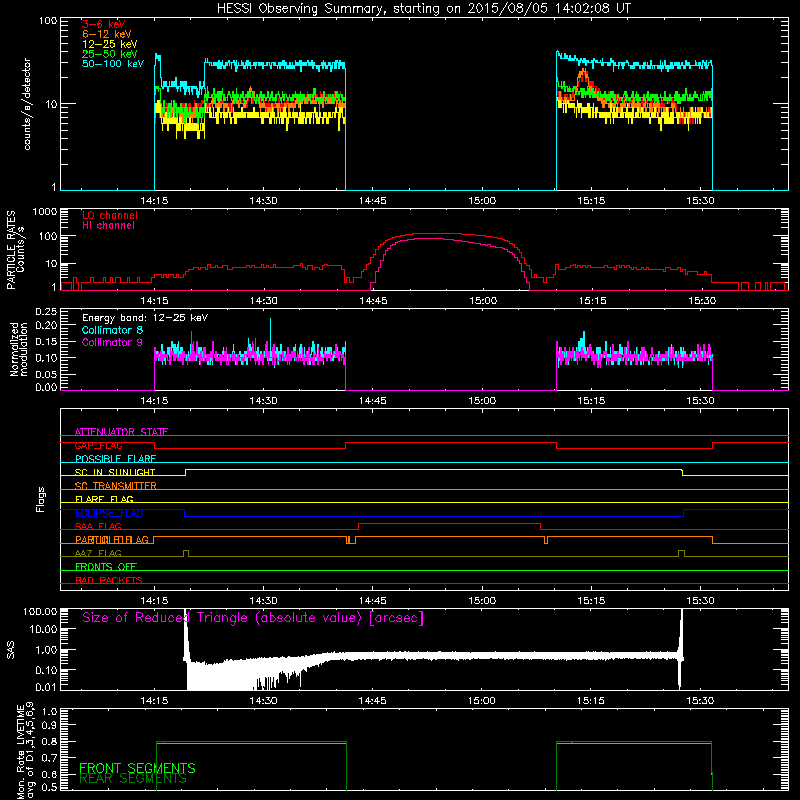Click the "Mon. Rate LIVETIME" axis title

tap(20, 751)
